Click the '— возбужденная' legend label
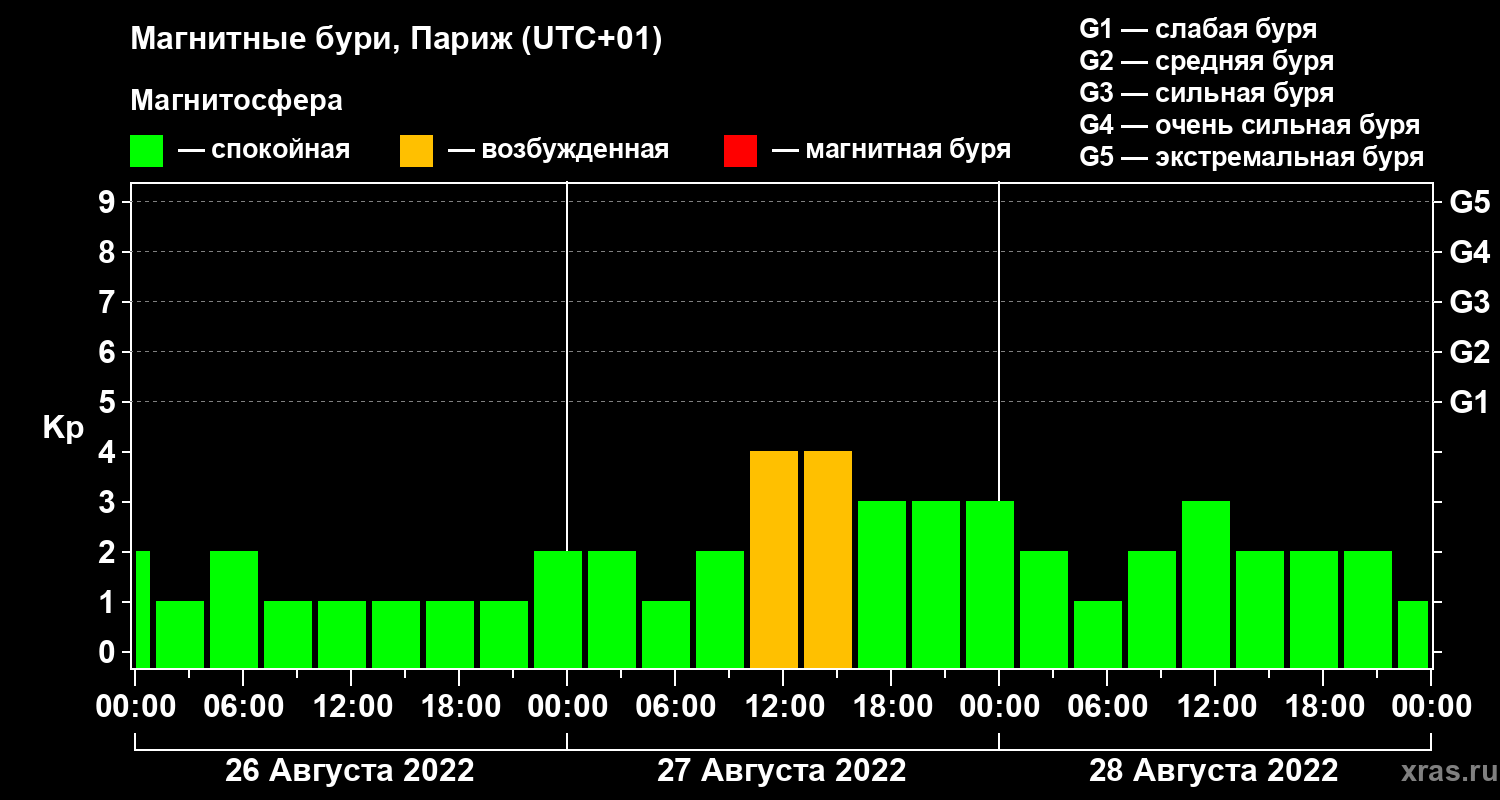This screenshot has height=800, width=1500. coord(558,151)
